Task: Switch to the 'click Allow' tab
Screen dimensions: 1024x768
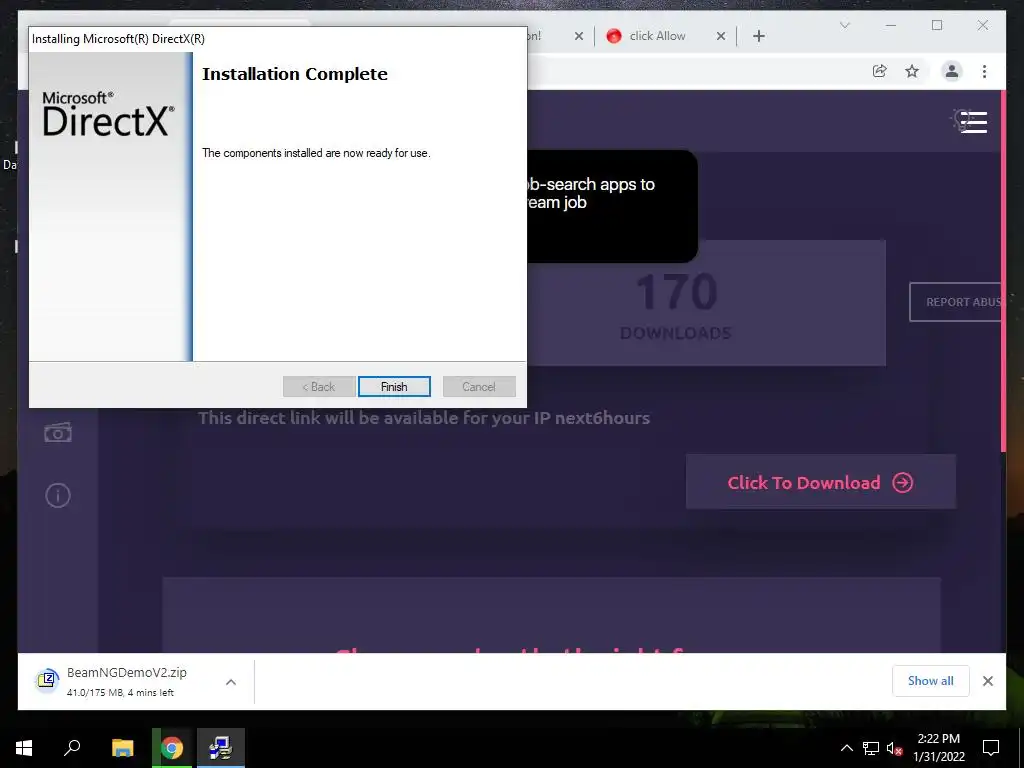Action: click(656, 36)
